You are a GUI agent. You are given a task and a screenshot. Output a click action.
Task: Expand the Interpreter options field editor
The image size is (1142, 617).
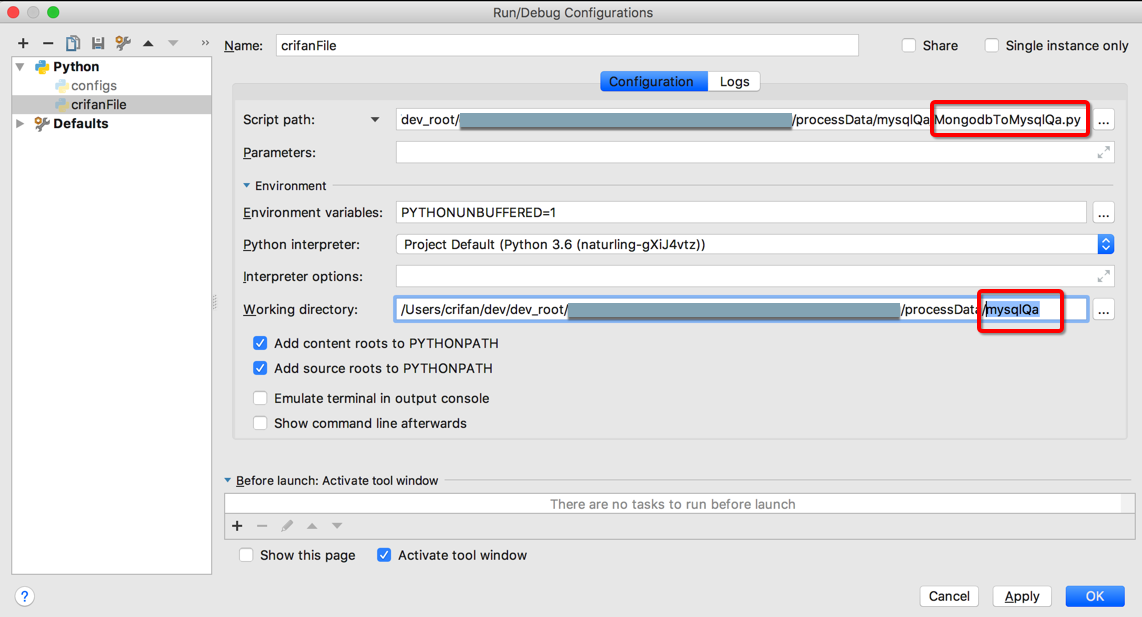point(1103,276)
